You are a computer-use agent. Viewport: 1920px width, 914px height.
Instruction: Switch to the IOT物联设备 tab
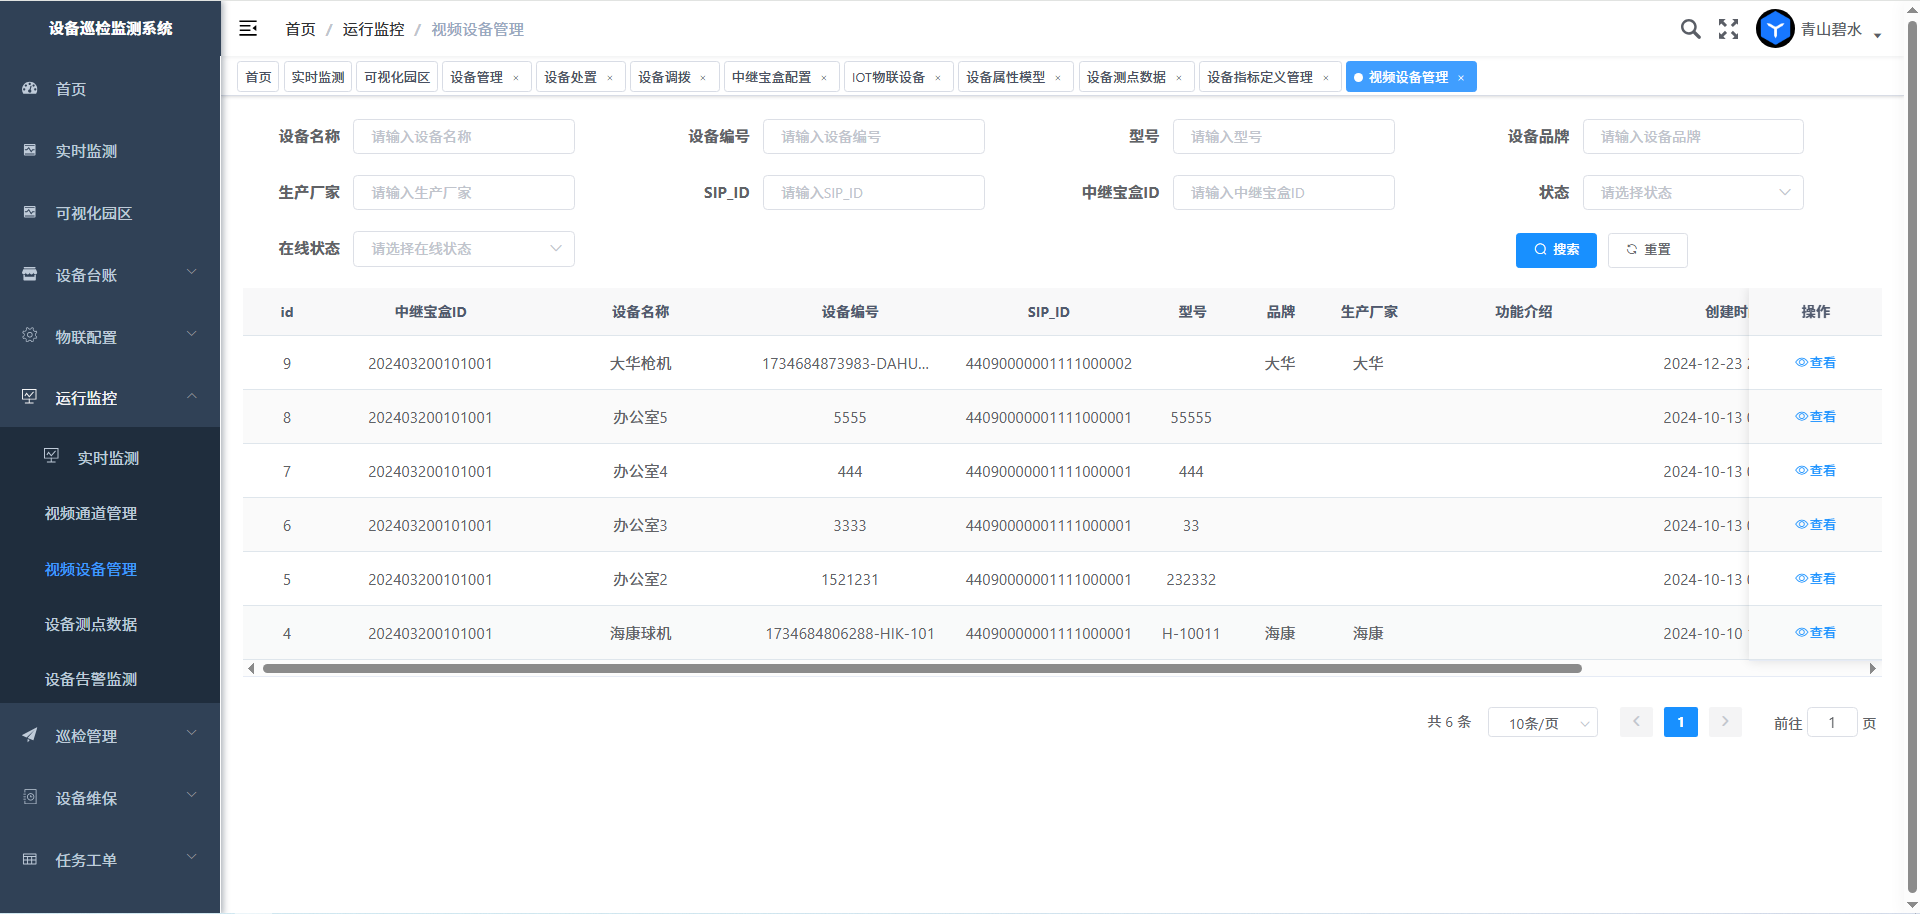pos(888,78)
